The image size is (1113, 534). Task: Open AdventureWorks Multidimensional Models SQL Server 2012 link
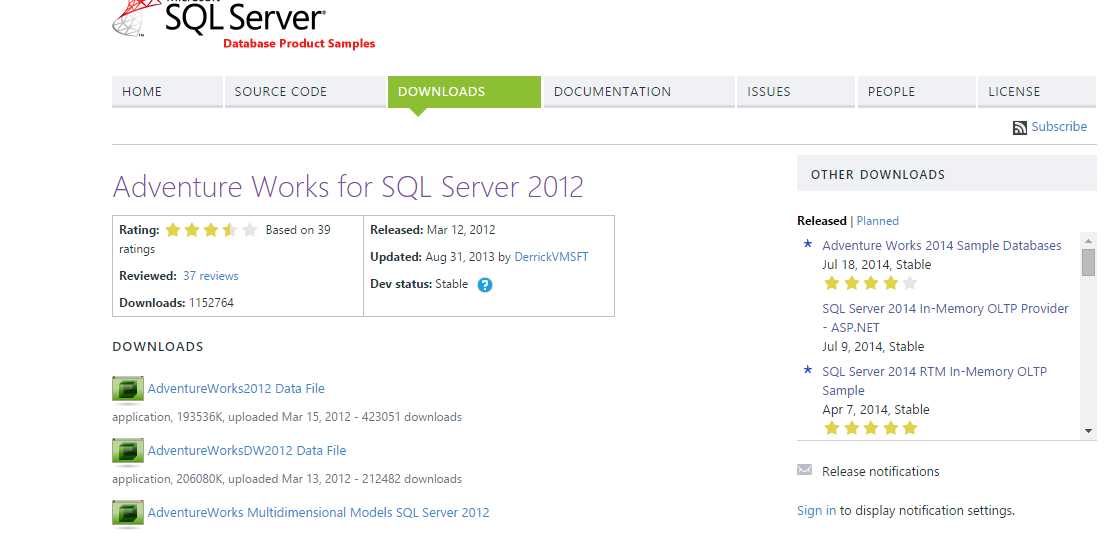[x=319, y=512]
